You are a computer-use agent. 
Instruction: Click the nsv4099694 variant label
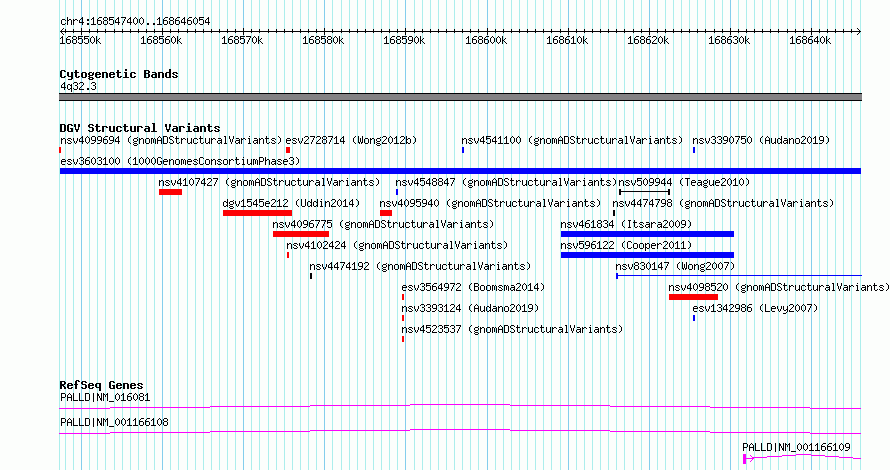coord(171,140)
